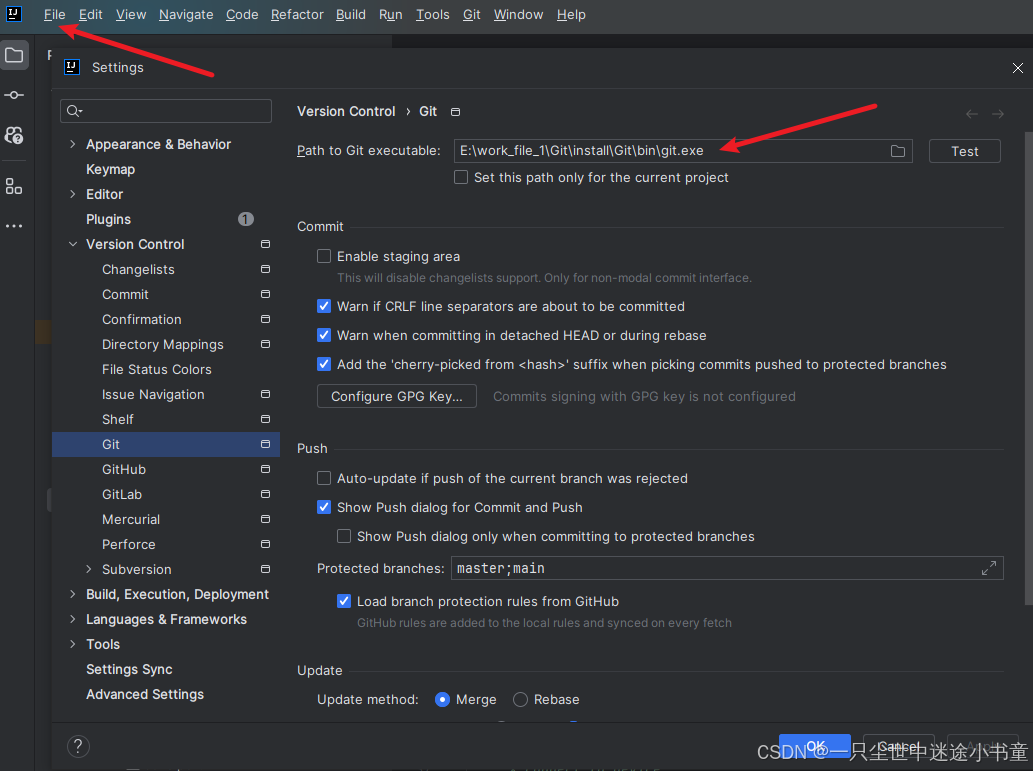
Task: Click the project icon next to GitLab
Action: pyautogui.click(x=265, y=494)
